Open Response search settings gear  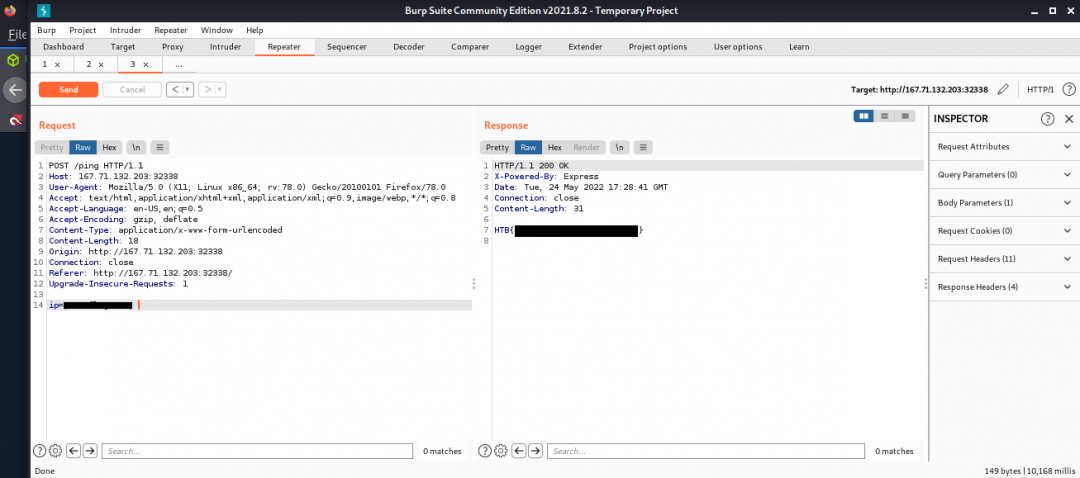point(501,451)
